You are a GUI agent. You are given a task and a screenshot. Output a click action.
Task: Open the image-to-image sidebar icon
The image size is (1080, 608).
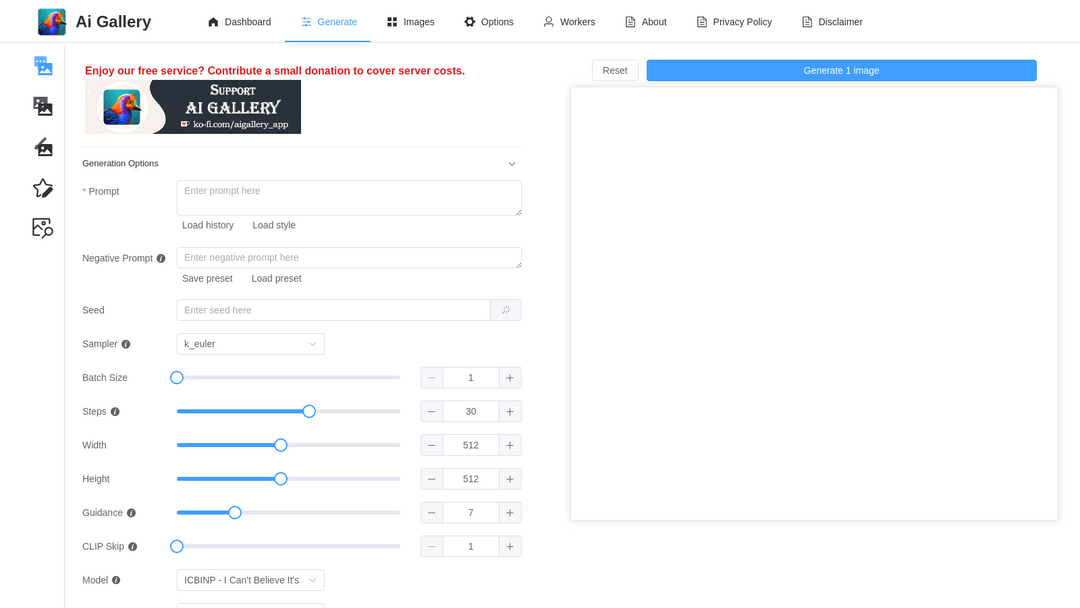point(43,106)
